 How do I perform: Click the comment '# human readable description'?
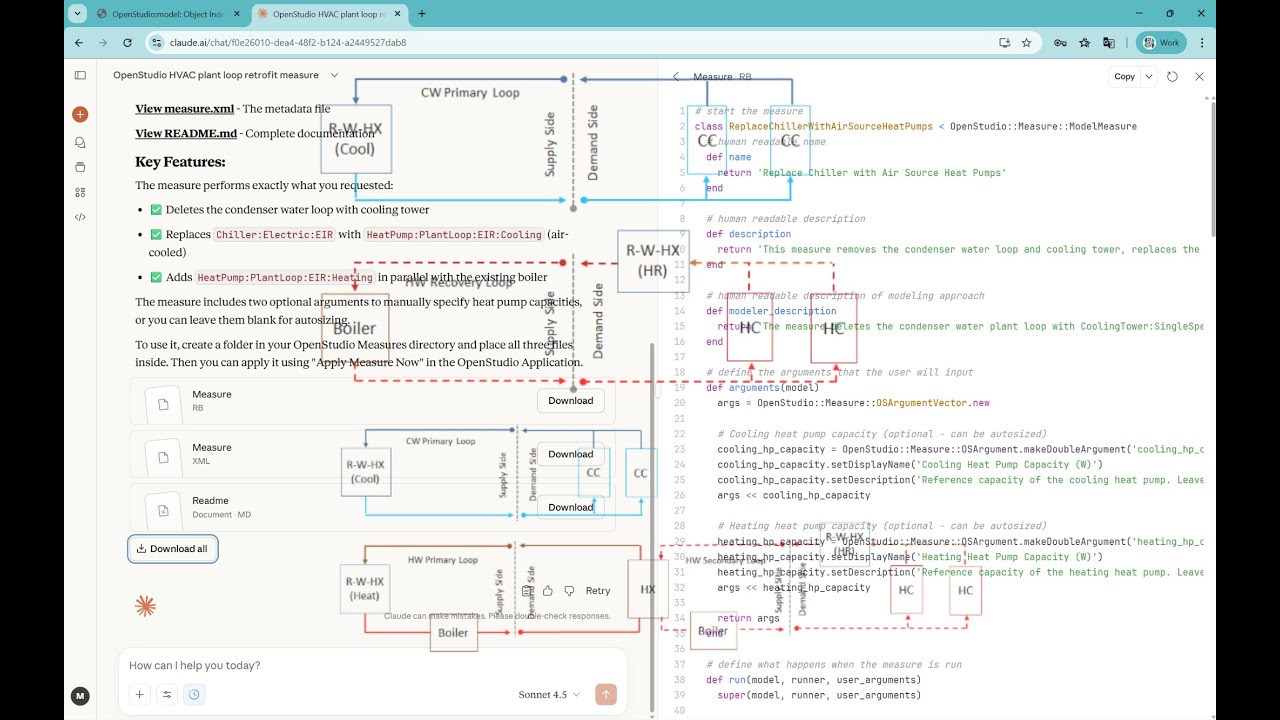click(786, 219)
